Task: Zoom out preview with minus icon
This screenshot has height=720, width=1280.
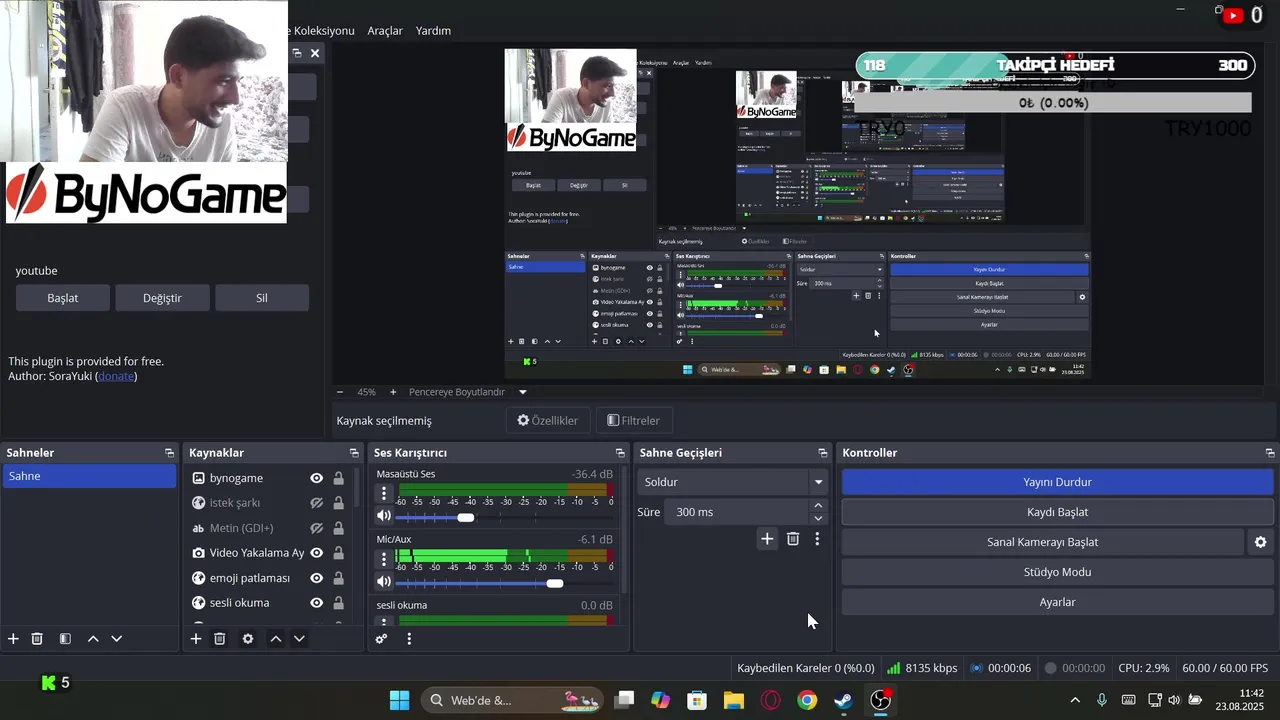Action: (340, 392)
